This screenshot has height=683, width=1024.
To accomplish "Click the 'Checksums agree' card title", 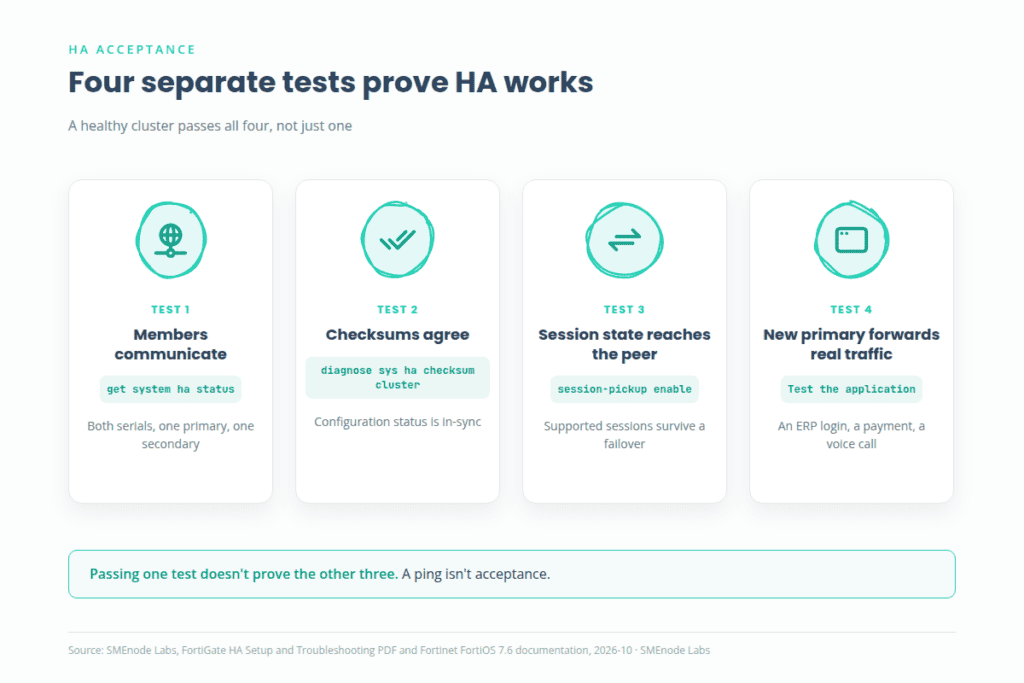I will click(398, 334).
